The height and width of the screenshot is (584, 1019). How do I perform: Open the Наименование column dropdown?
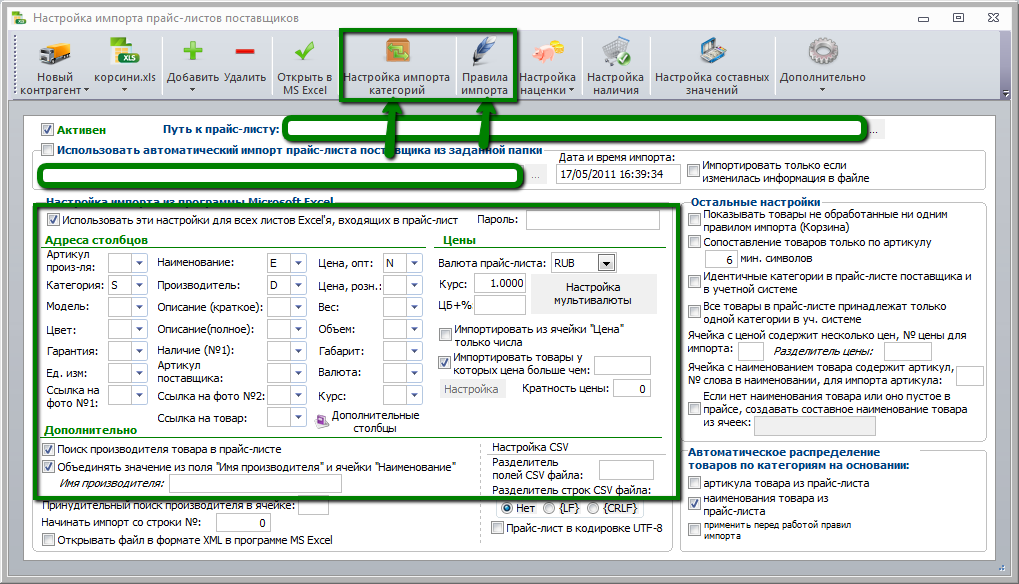coord(298,263)
